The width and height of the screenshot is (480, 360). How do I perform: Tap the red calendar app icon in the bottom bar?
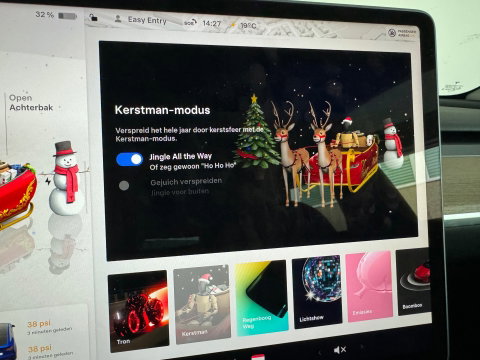tap(258, 357)
